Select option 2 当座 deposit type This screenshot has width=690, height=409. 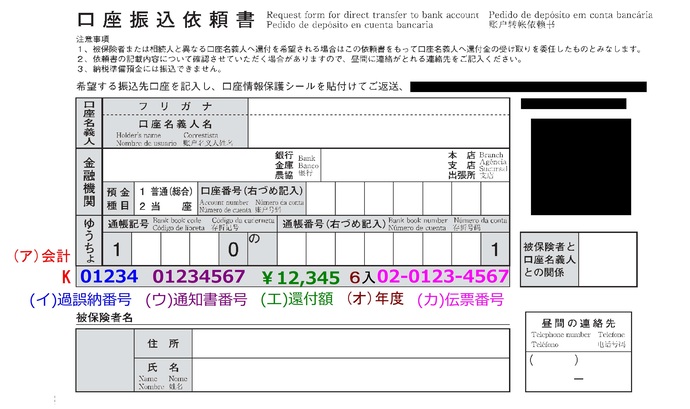(166, 206)
